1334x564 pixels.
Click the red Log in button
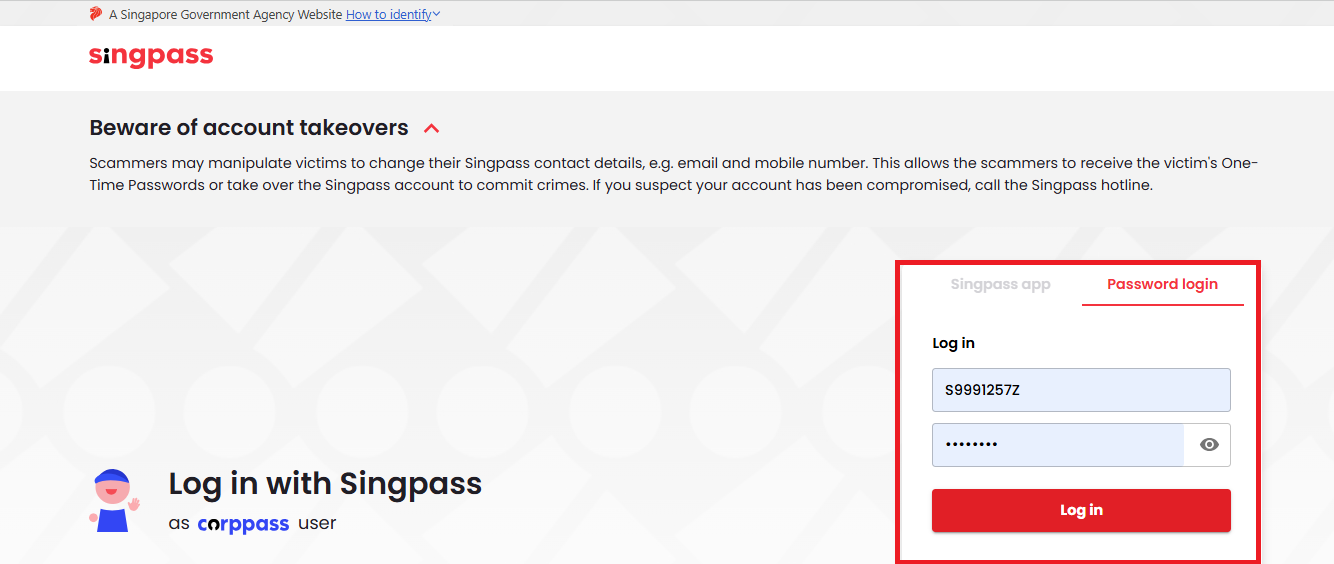point(1081,510)
